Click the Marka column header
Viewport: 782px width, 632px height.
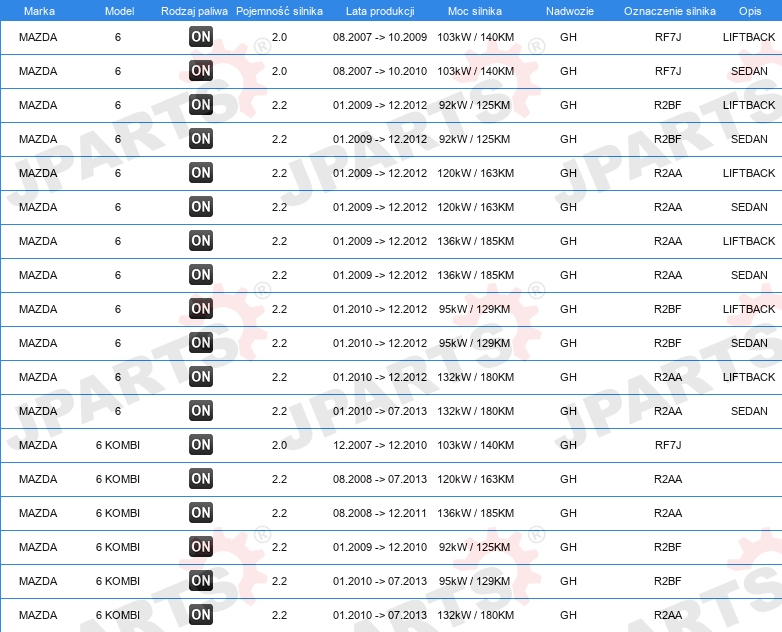(39, 11)
